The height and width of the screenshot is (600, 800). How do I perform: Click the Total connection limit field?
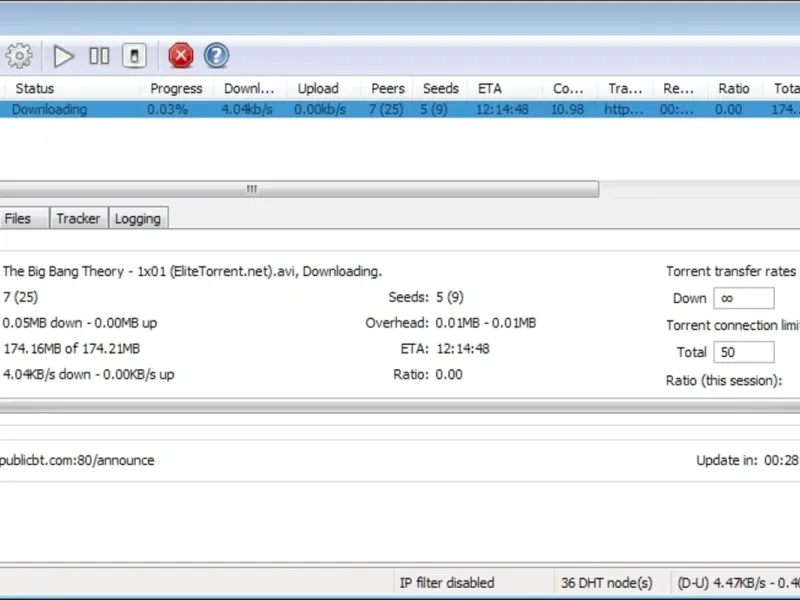point(743,352)
